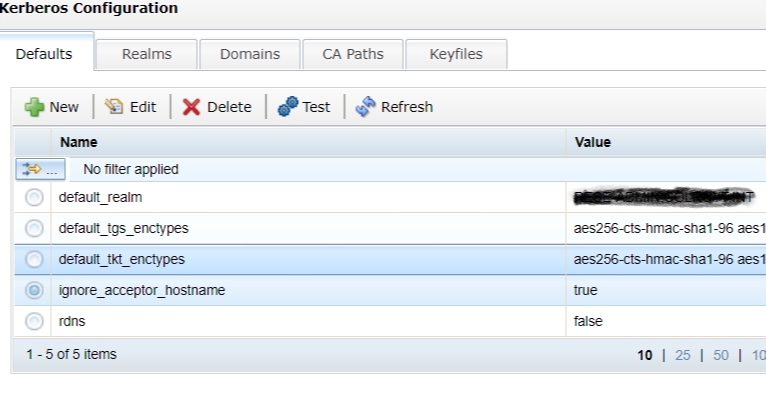
Task: Click the rdns name cell
Action: point(308,321)
